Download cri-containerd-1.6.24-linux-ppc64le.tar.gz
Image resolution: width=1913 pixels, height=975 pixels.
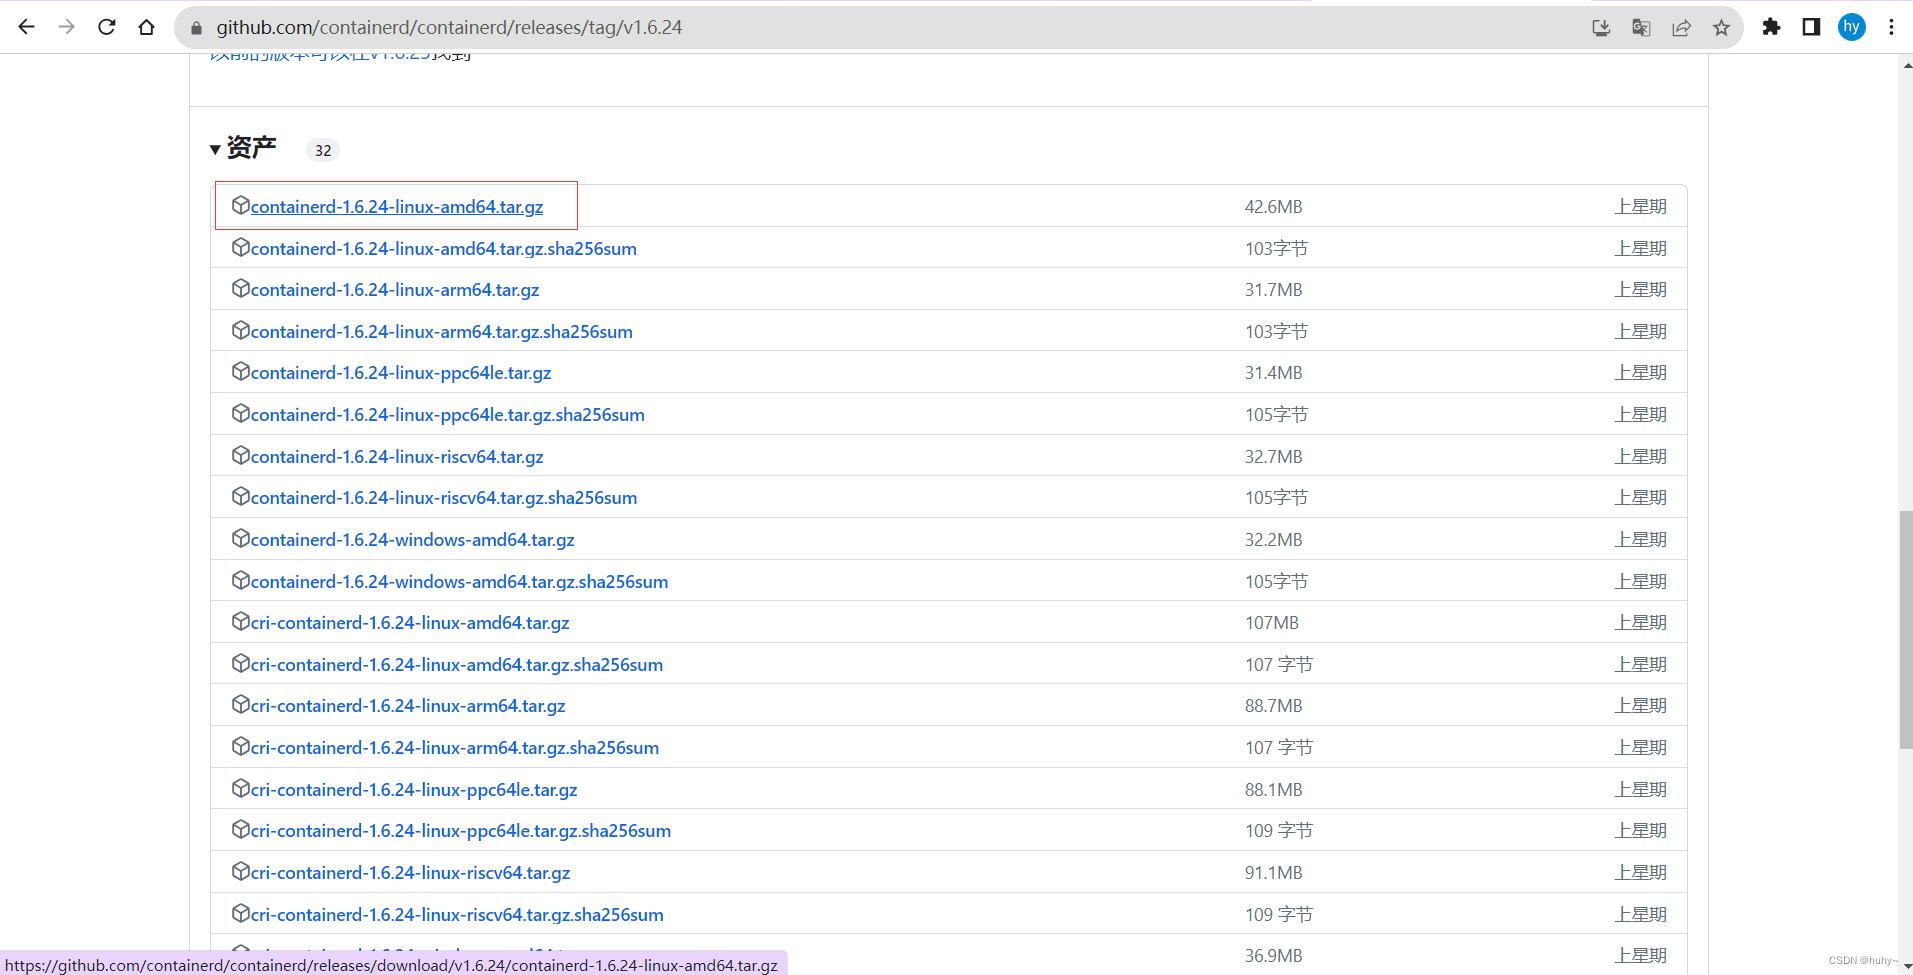[414, 790]
